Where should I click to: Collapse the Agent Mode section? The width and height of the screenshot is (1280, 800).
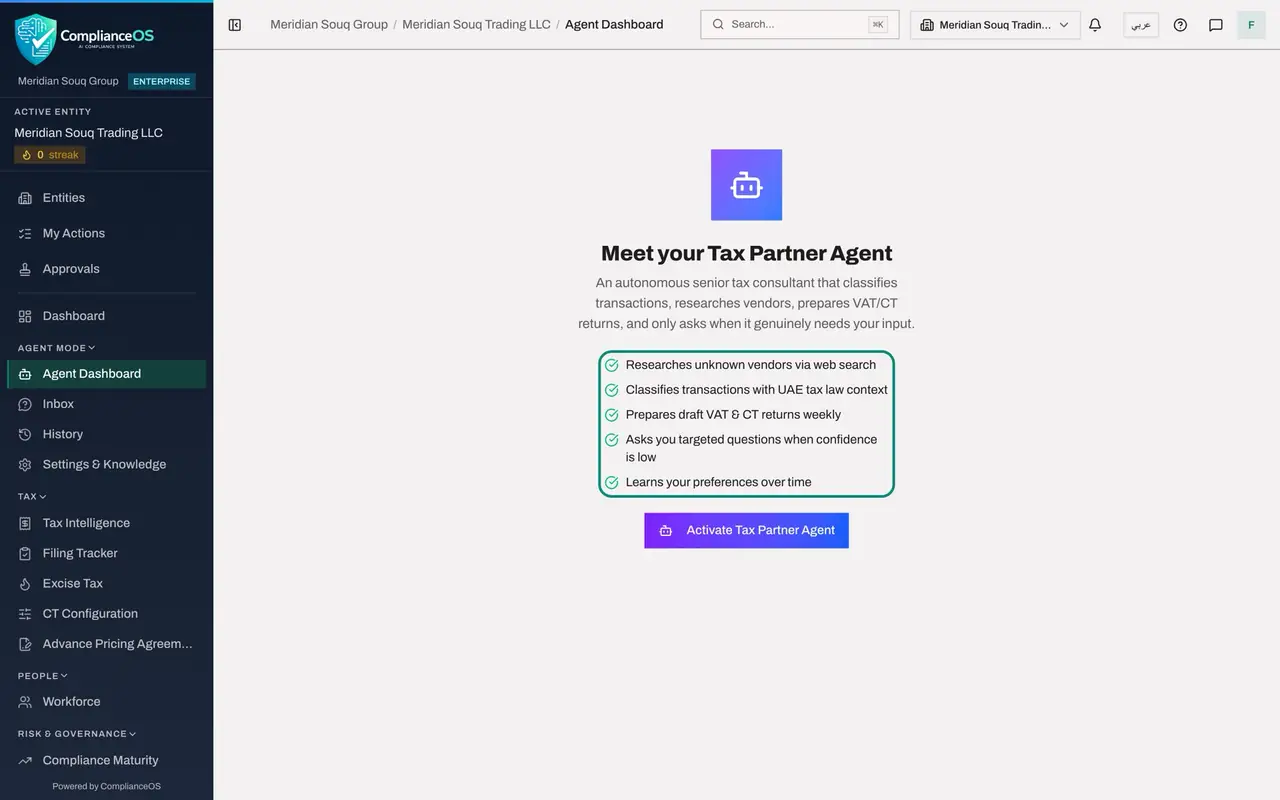tap(56, 348)
